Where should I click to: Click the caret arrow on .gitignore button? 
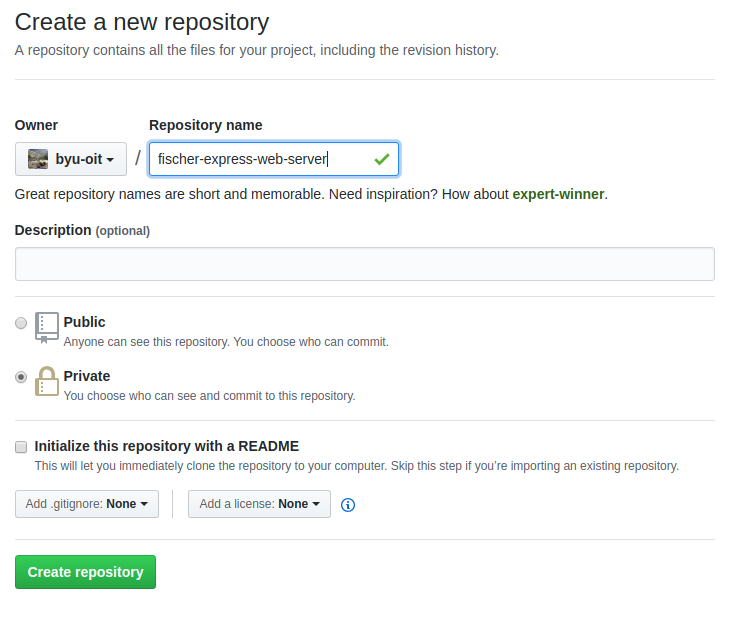click(144, 504)
